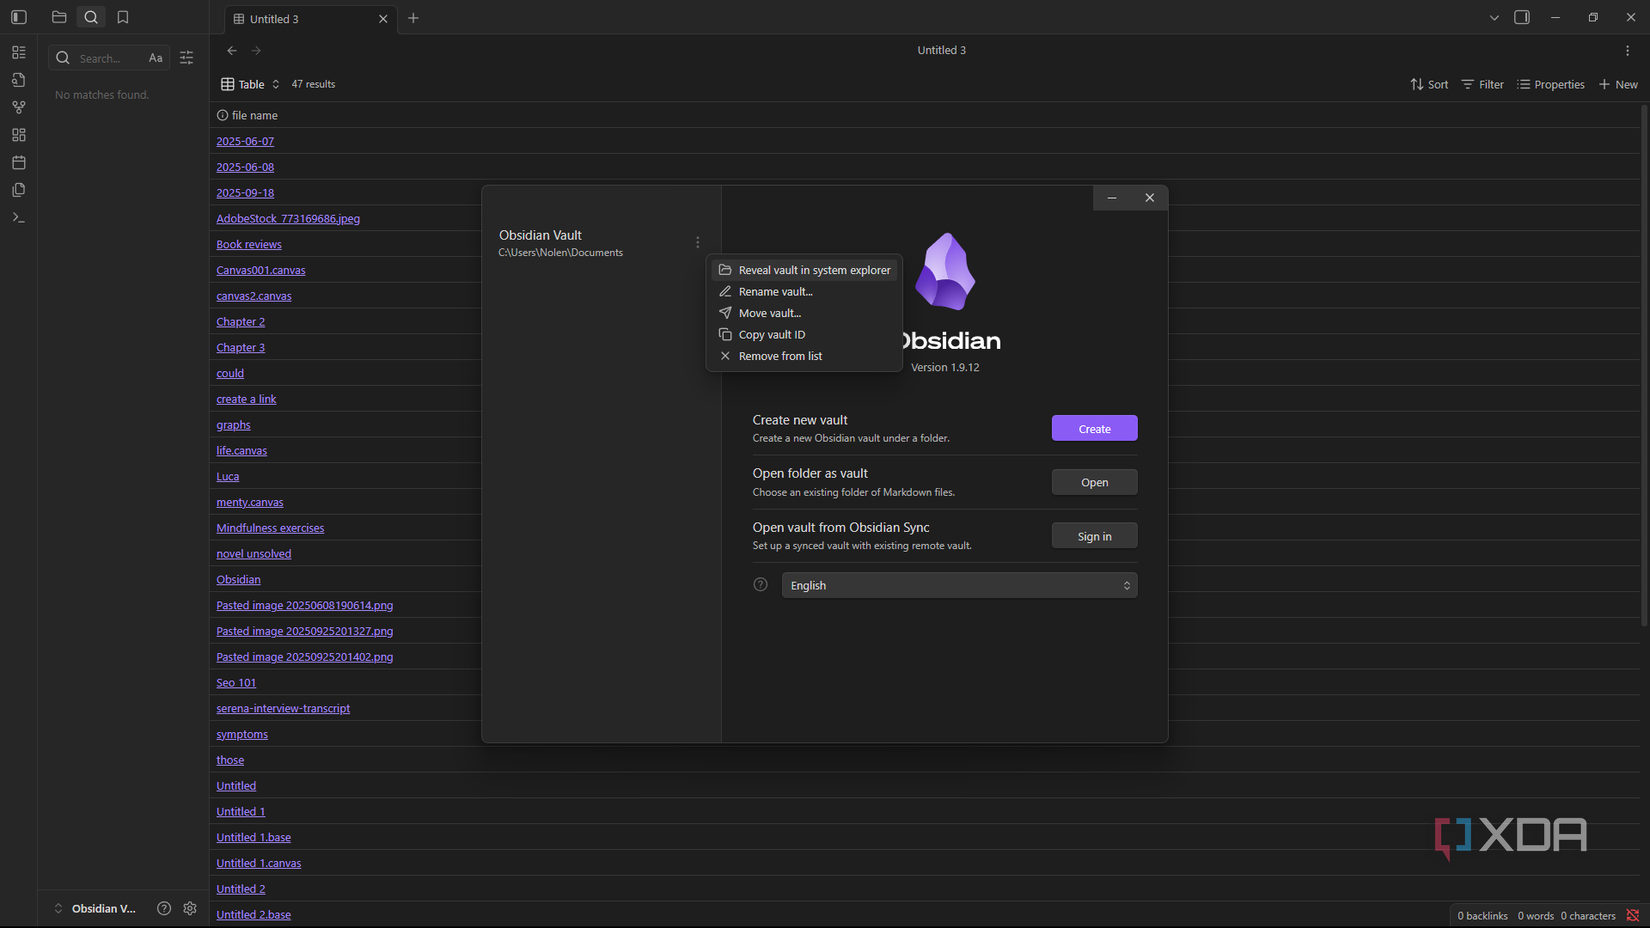1650x928 pixels.
Task: Click the Sign in button
Action: (x=1094, y=536)
